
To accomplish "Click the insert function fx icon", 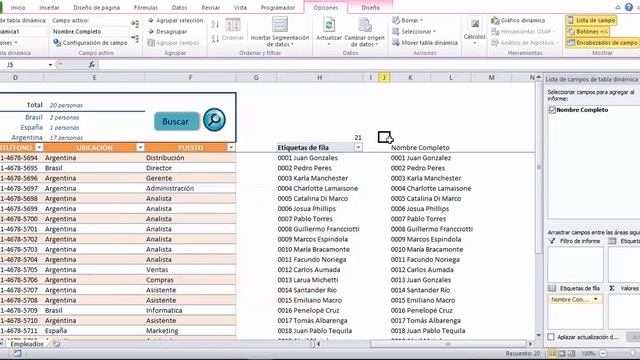I will 91,64.
